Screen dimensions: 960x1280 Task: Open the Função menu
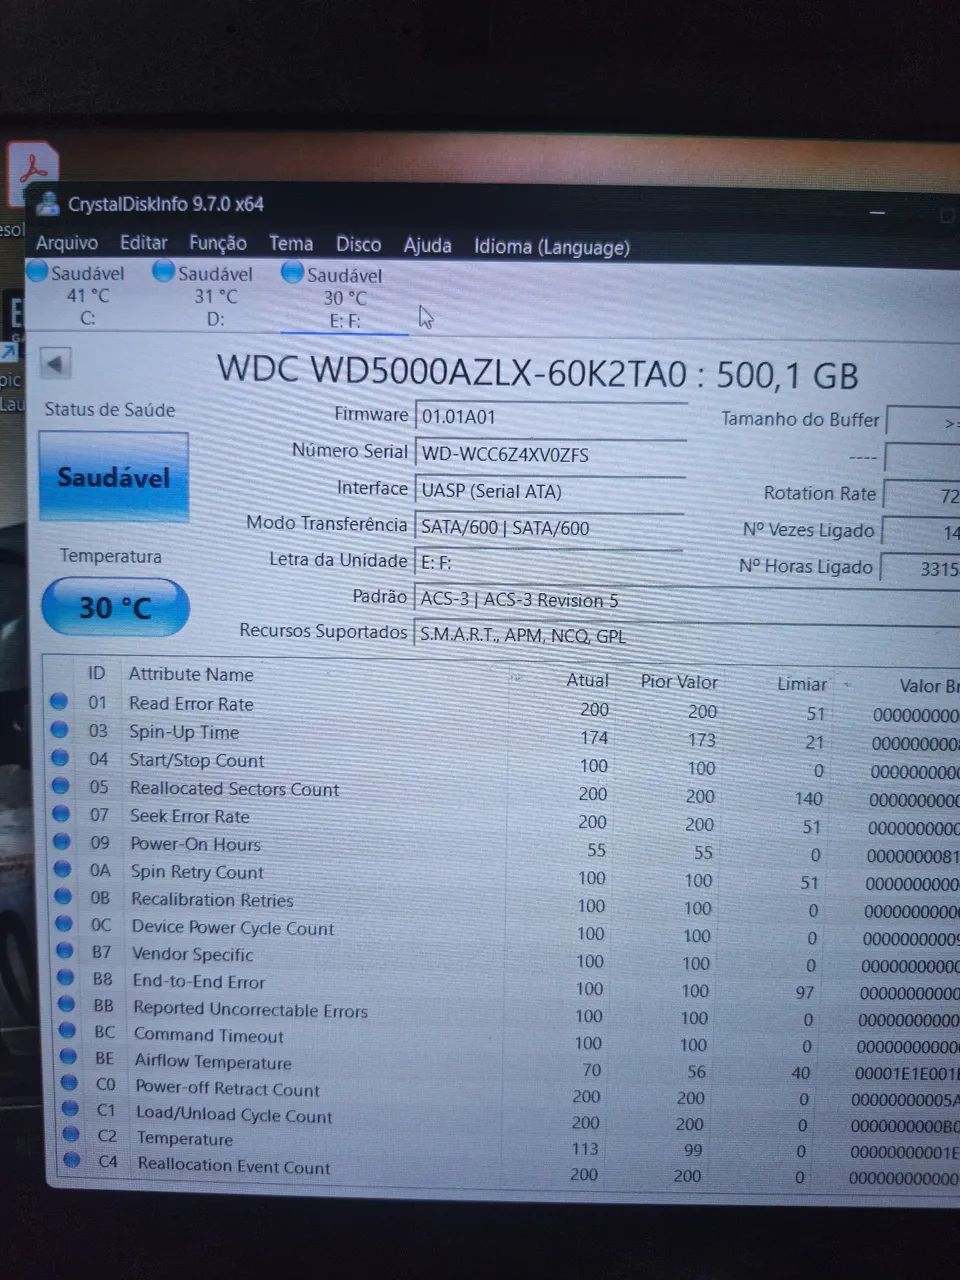tap(218, 243)
